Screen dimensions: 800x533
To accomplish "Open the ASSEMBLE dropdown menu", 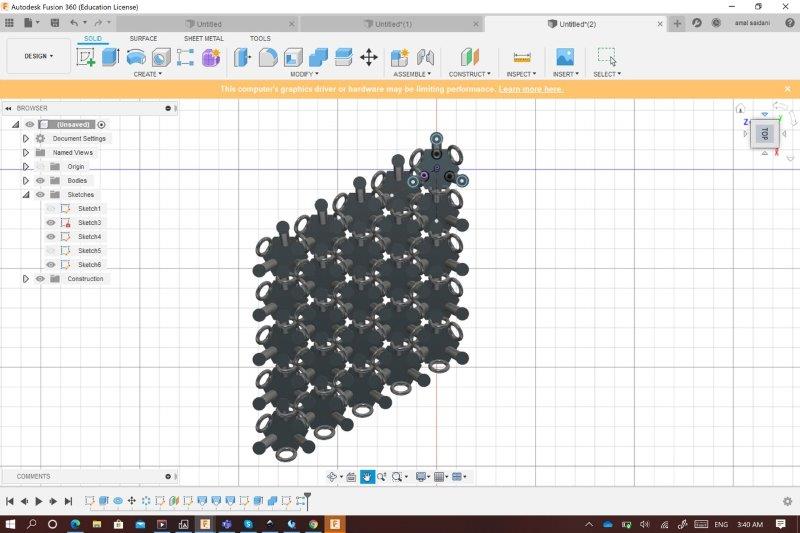I will [412, 74].
